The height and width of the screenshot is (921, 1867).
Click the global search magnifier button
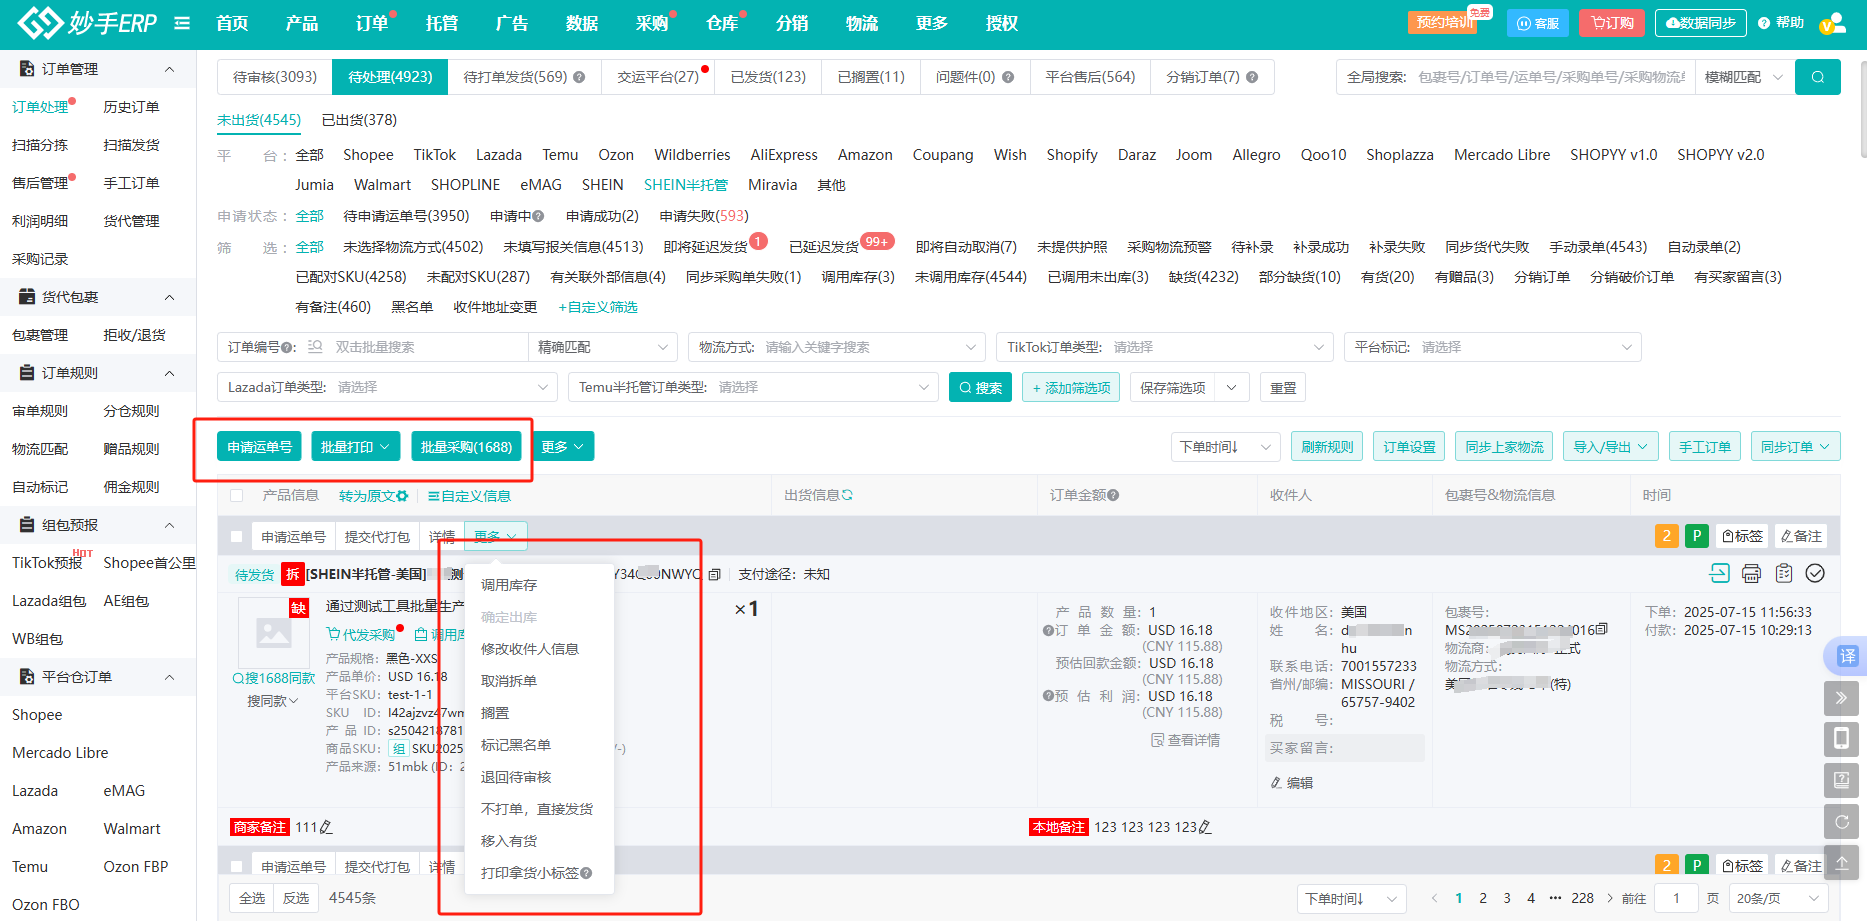pyautogui.click(x=1817, y=77)
